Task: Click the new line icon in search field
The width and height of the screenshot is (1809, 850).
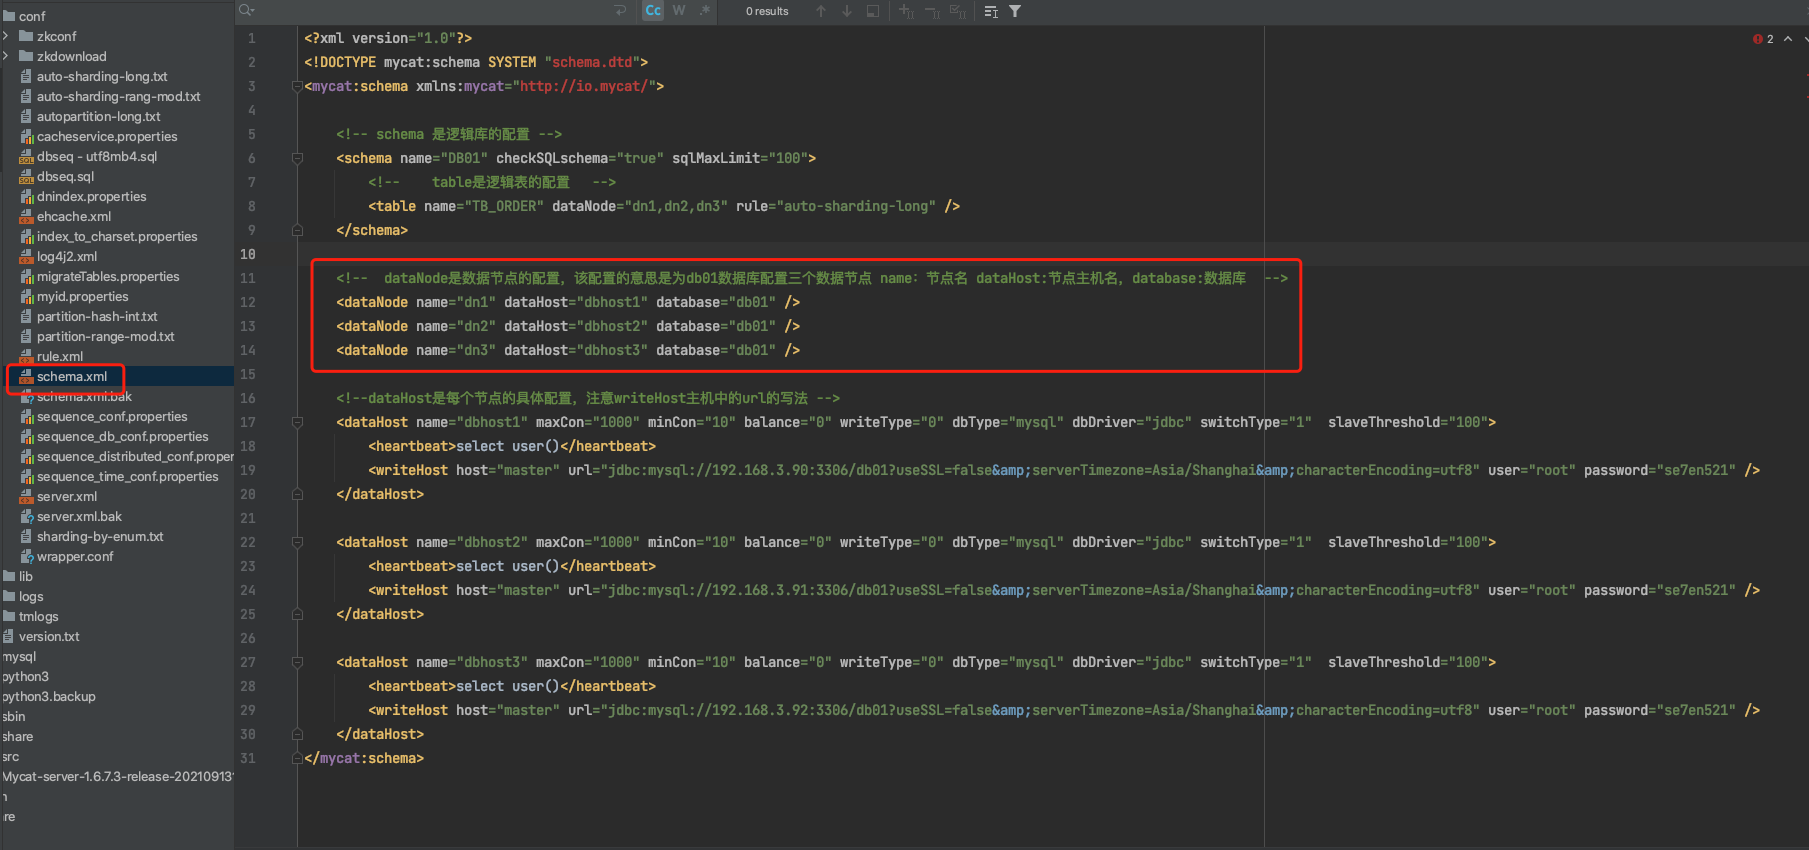Action: (x=620, y=11)
